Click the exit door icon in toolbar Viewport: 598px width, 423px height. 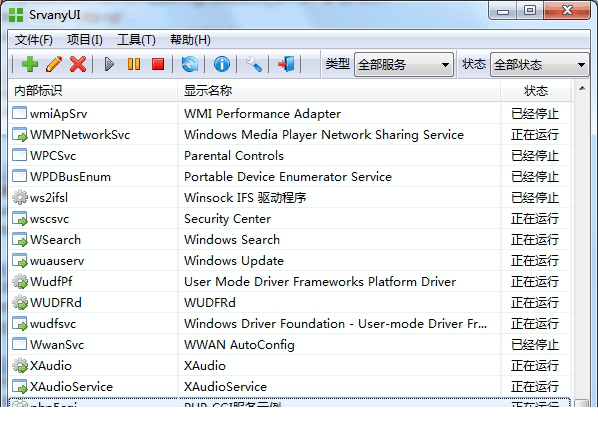click(x=286, y=64)
